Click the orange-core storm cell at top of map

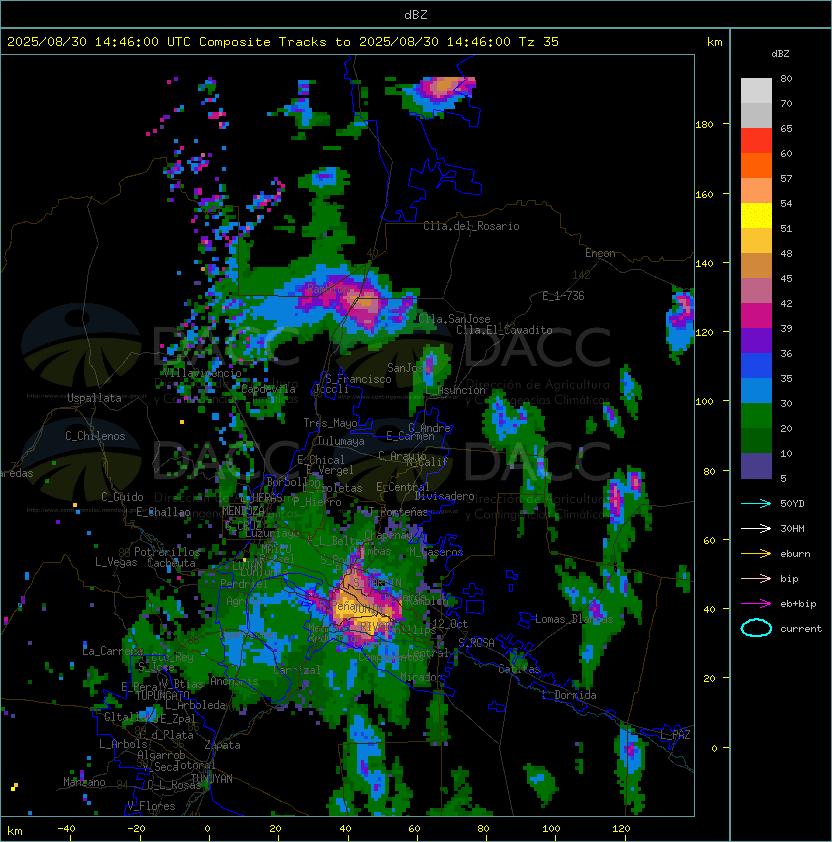tap(446, 85)
